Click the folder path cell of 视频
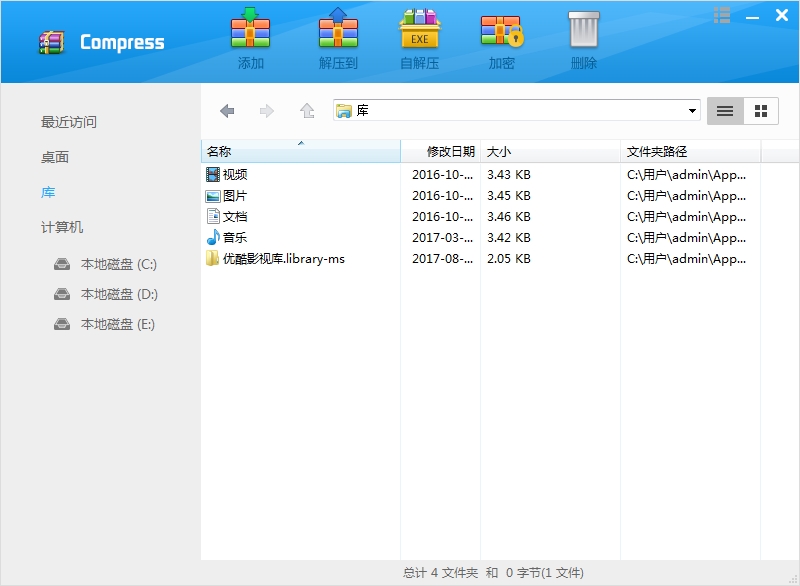800x586 pixels. (x=686, y=175)
